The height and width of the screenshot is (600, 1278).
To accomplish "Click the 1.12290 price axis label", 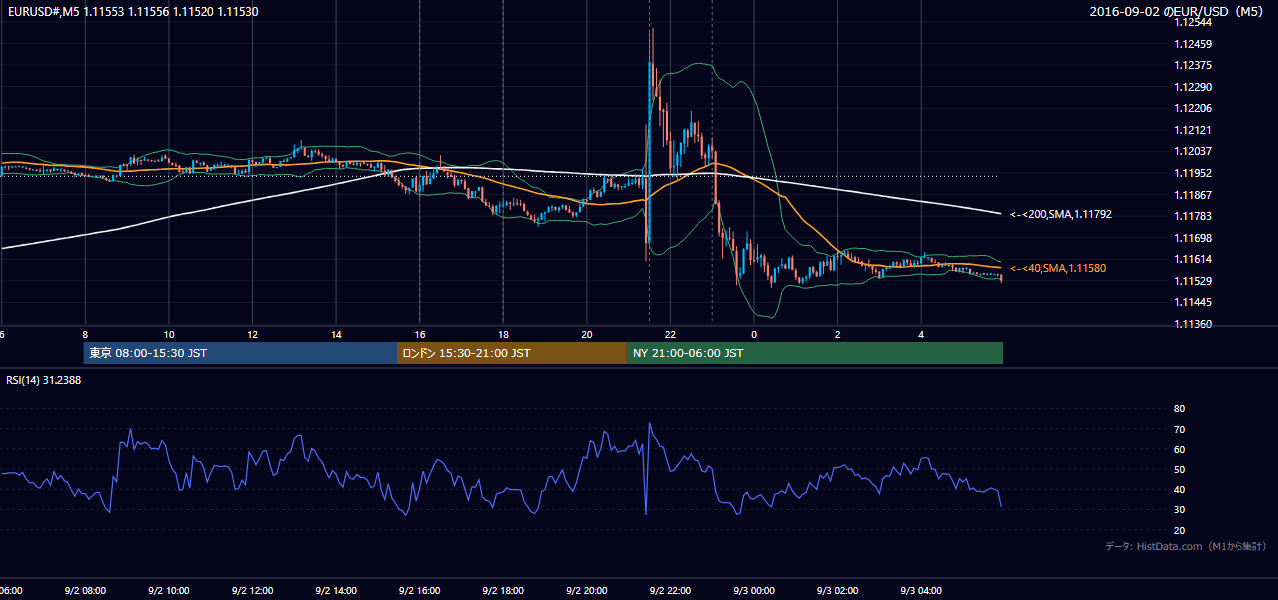I will 1194,87.
